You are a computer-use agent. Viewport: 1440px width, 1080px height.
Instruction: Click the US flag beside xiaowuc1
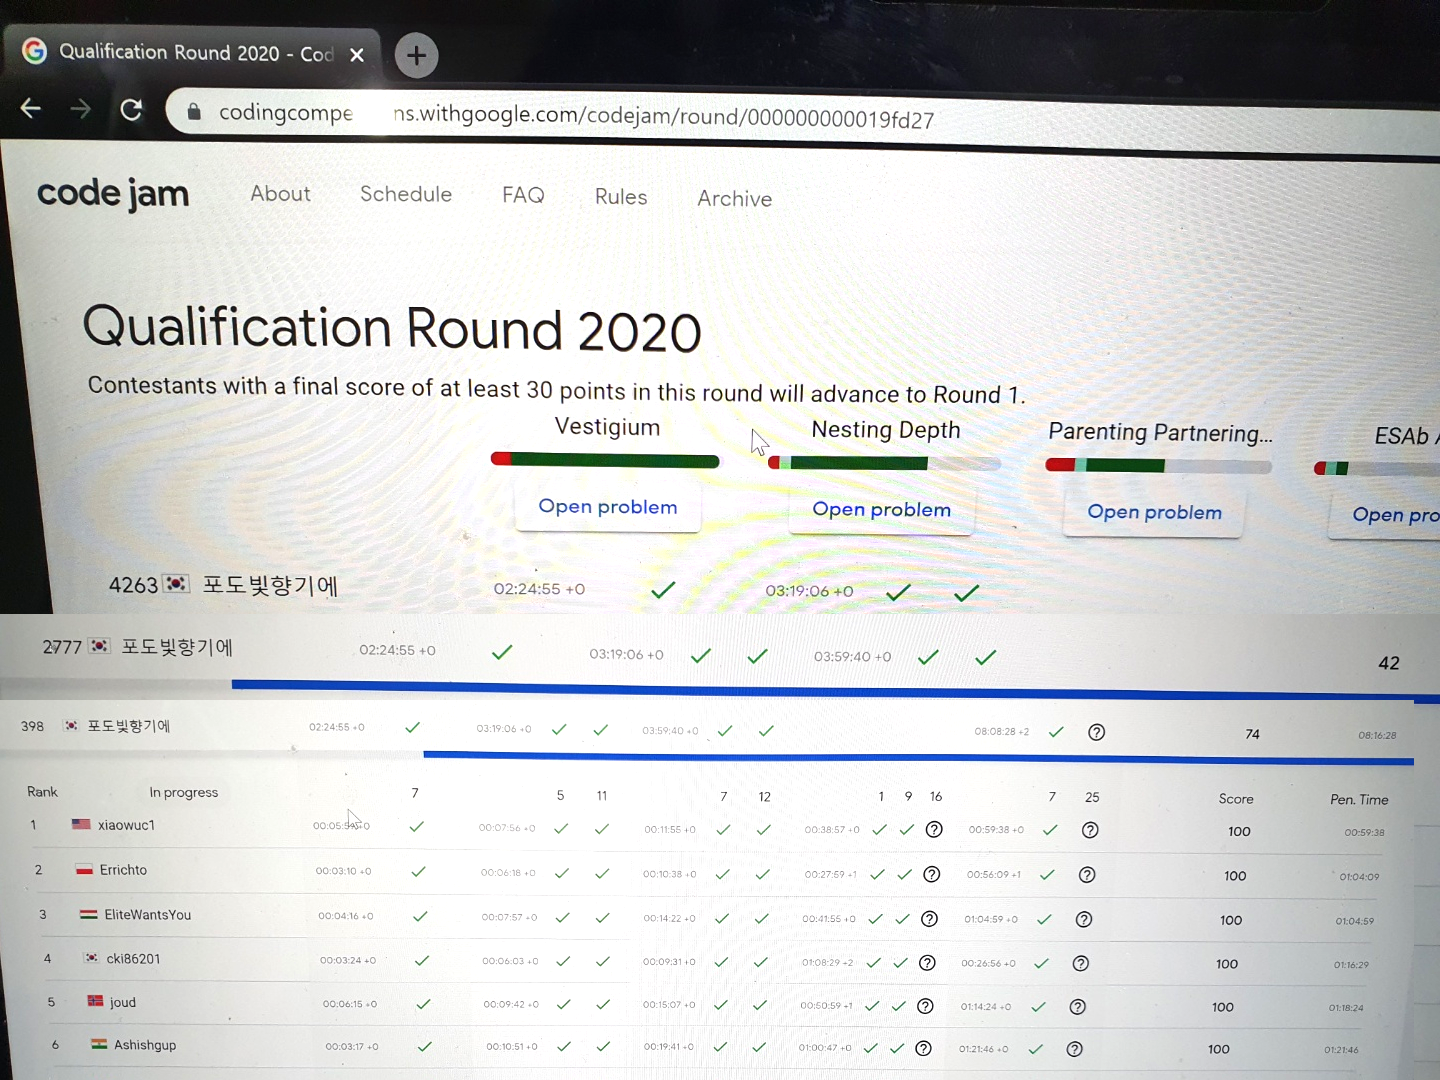pyautogui.click(x=81, y=824)
